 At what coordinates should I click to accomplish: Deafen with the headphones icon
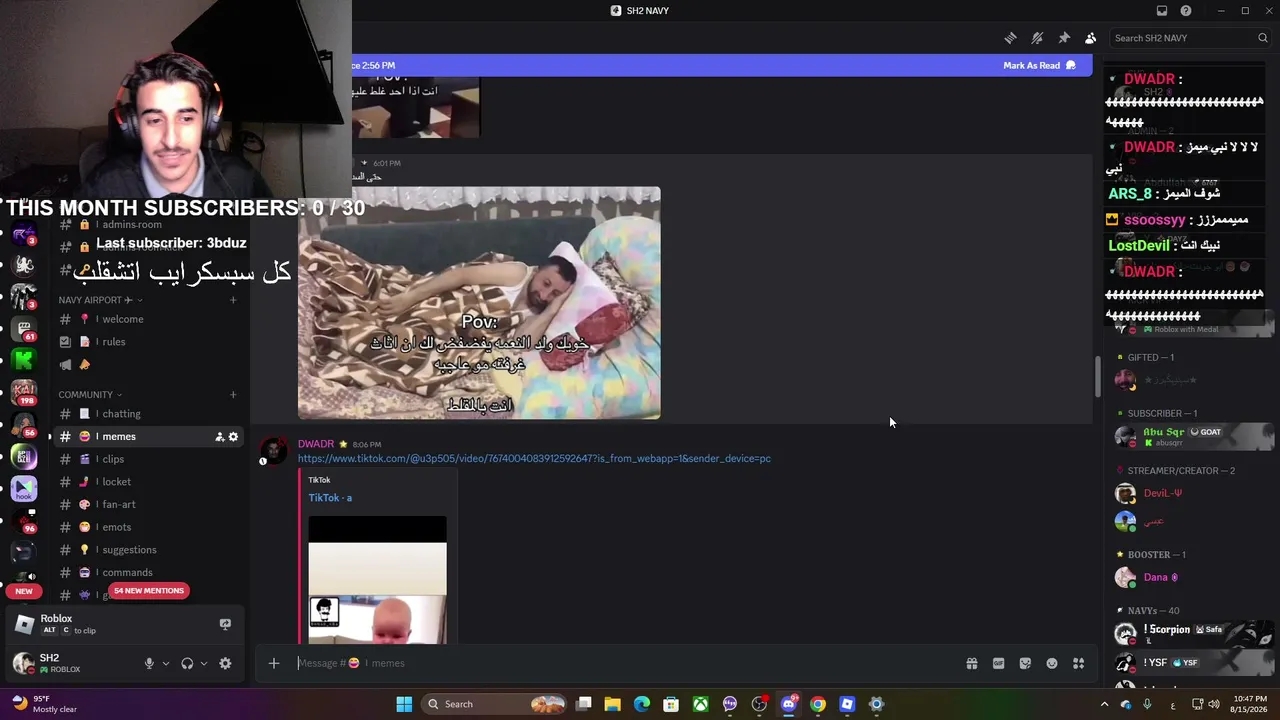(187, 663)
